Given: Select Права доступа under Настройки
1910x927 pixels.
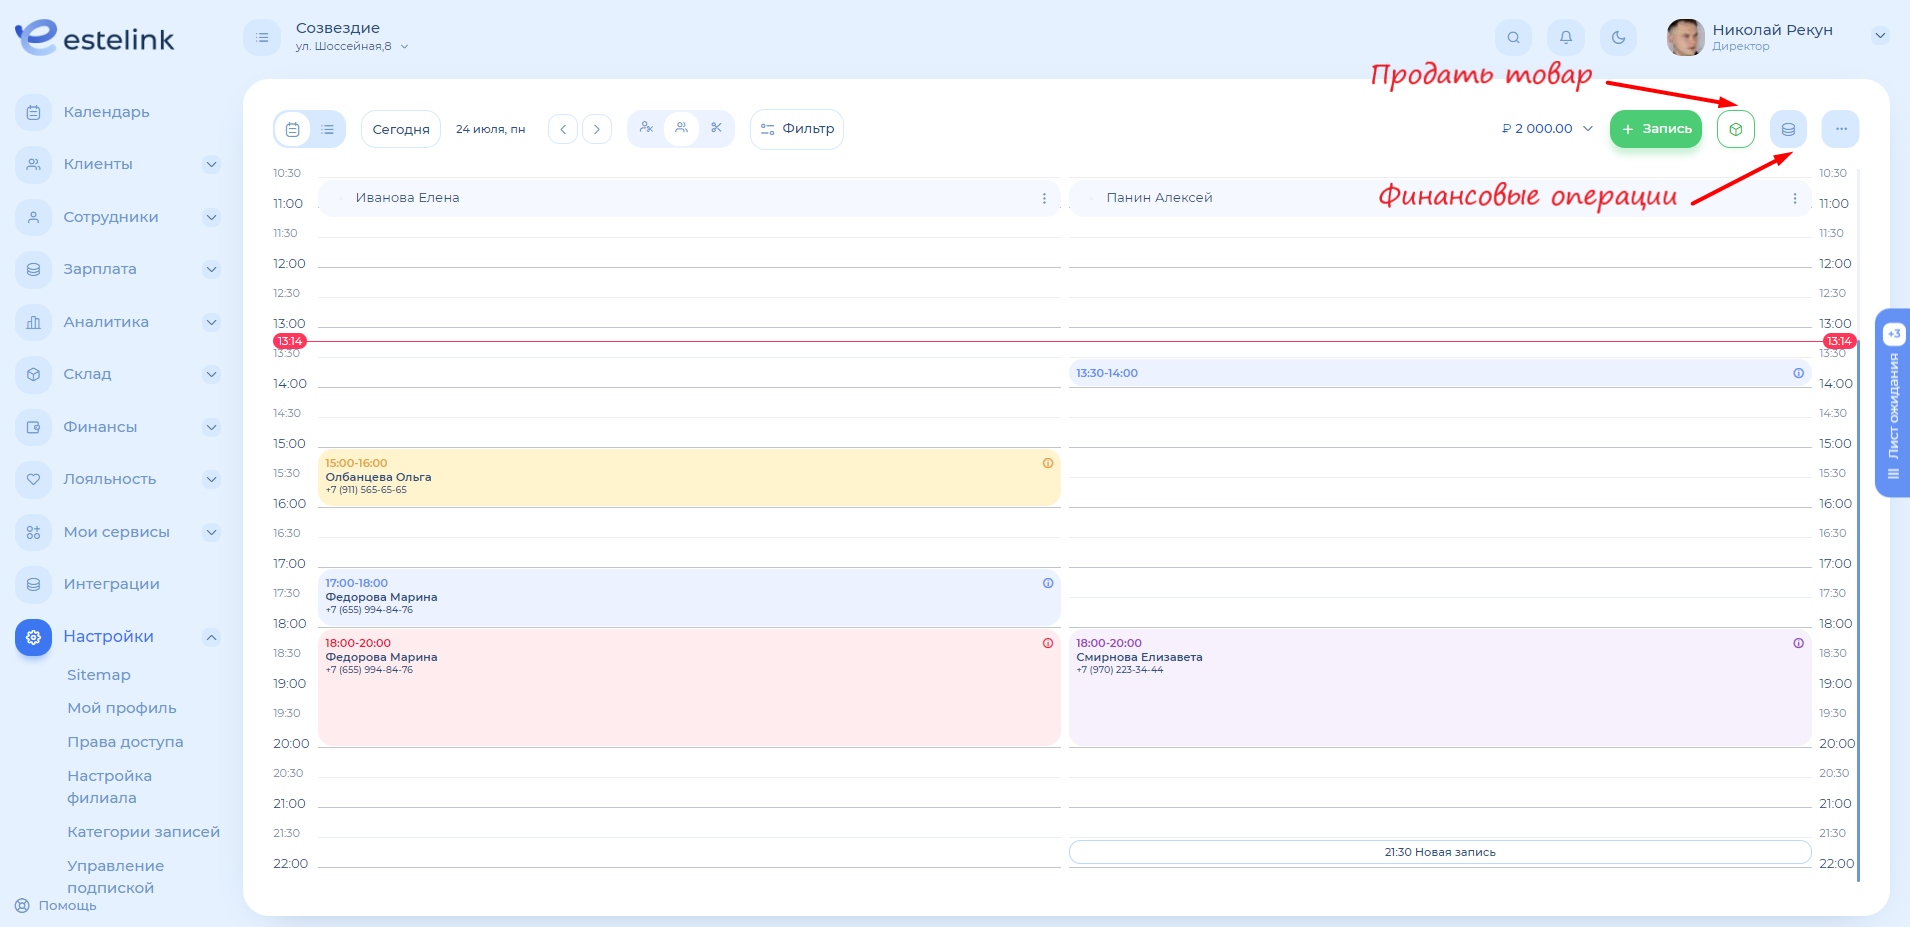Looking at the screenshot, I should pos(125,742).
